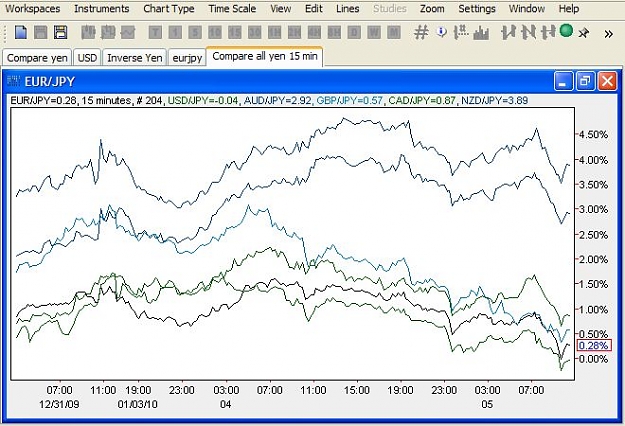Screen dimensions: 625x426
Task: Open the Window menu
Action: pos(527,9)
